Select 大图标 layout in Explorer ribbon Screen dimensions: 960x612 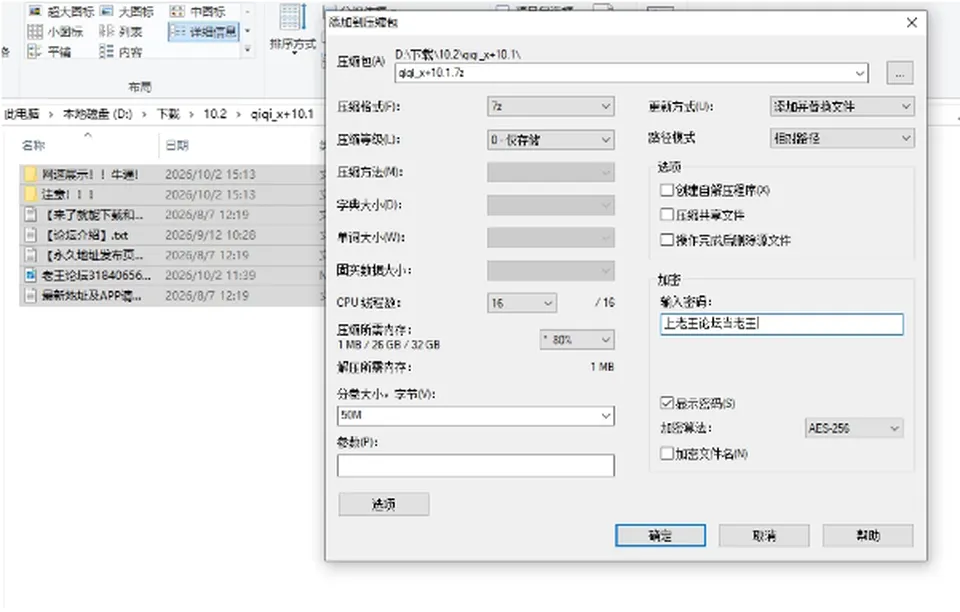[x=127, y=12]
